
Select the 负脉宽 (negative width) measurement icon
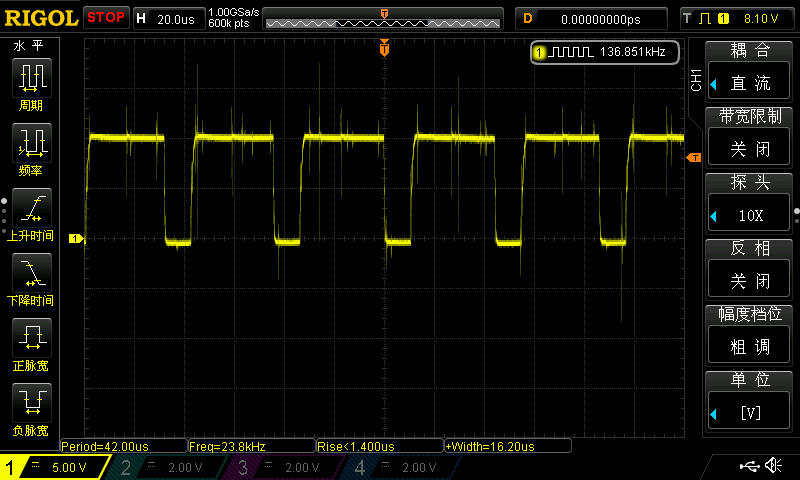[32, 403]
